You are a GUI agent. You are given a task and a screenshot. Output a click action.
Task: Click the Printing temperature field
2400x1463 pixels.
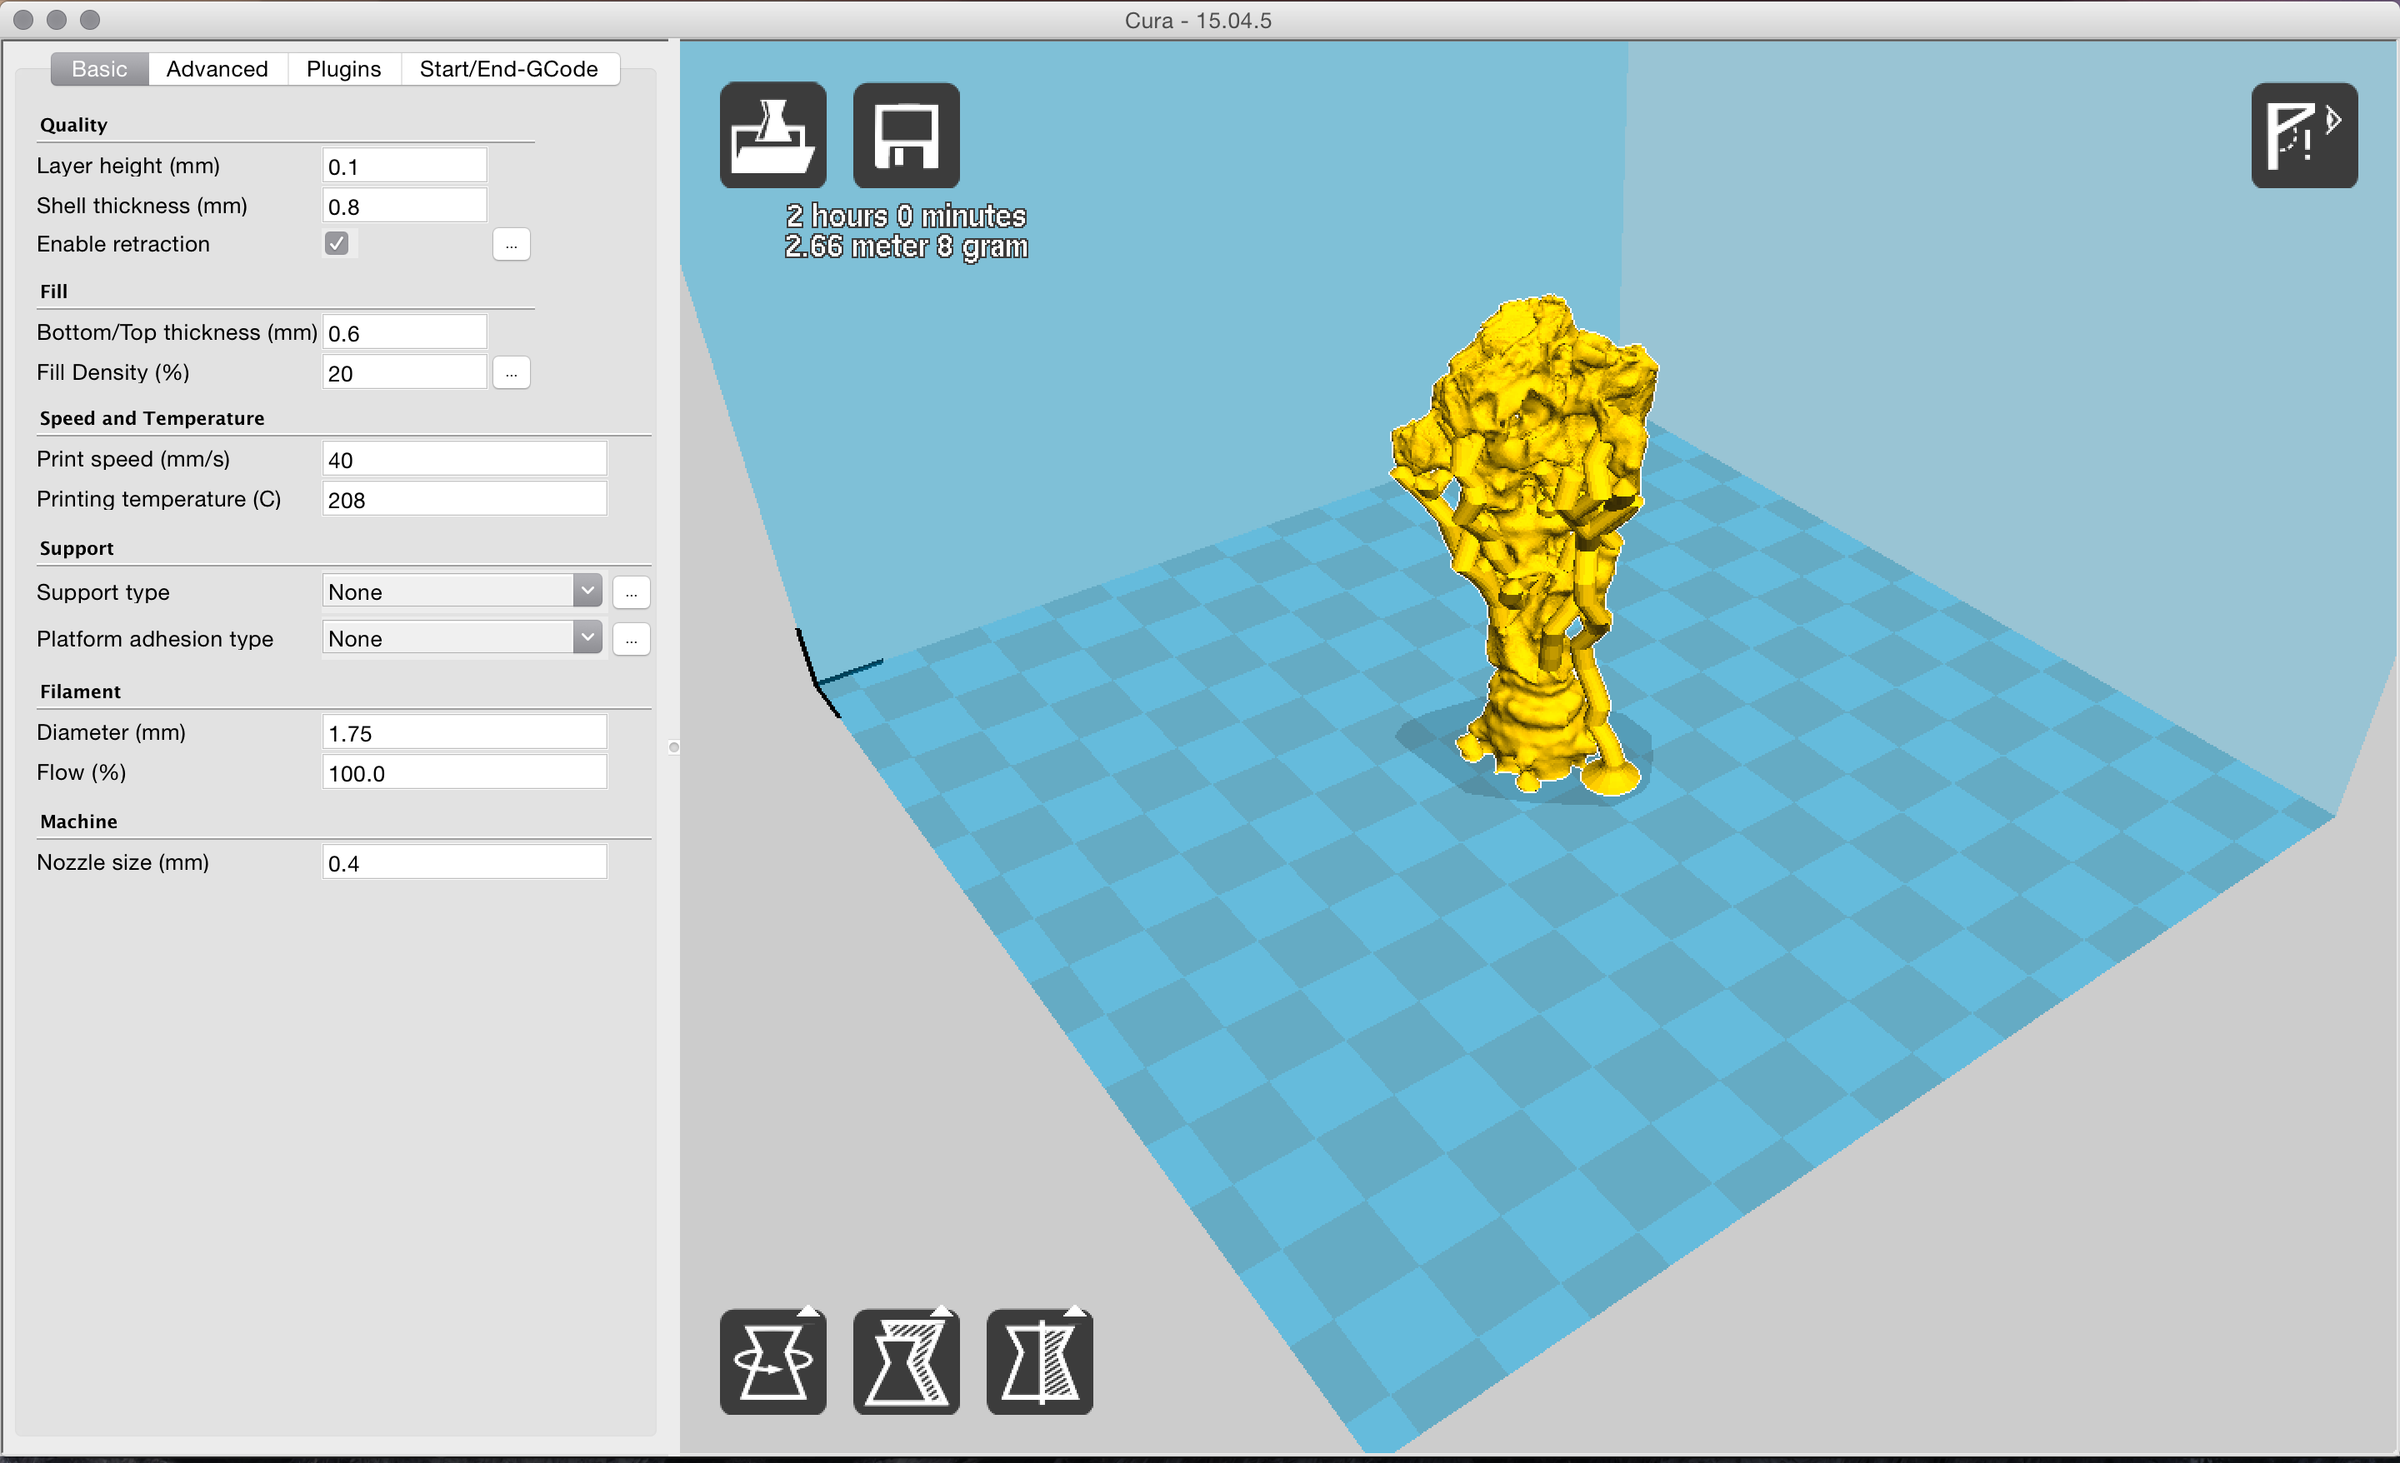pyautogui.click(x=464, y=499)
